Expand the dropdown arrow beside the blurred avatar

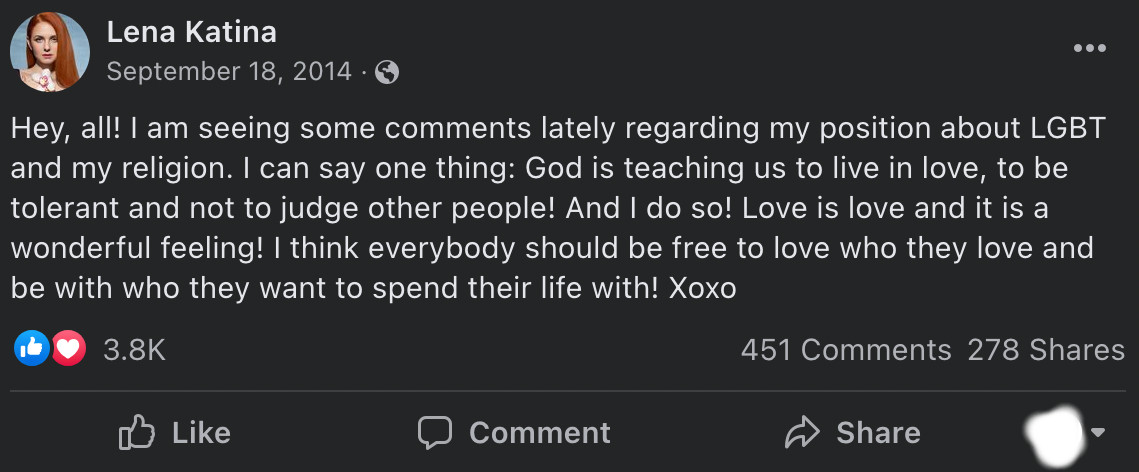(x=1098, y=433)
